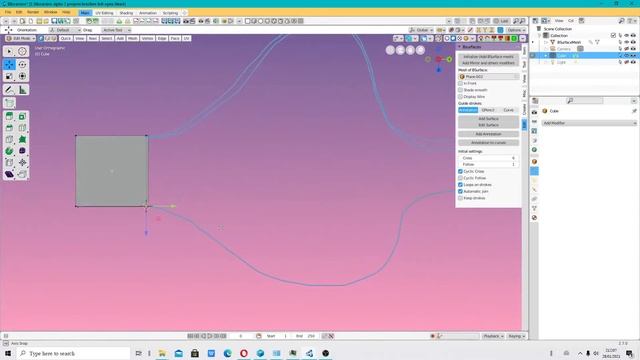This screenshot has width=640, height=360.
Task: Select the Loop Cut tool
Action: [22, 128]
